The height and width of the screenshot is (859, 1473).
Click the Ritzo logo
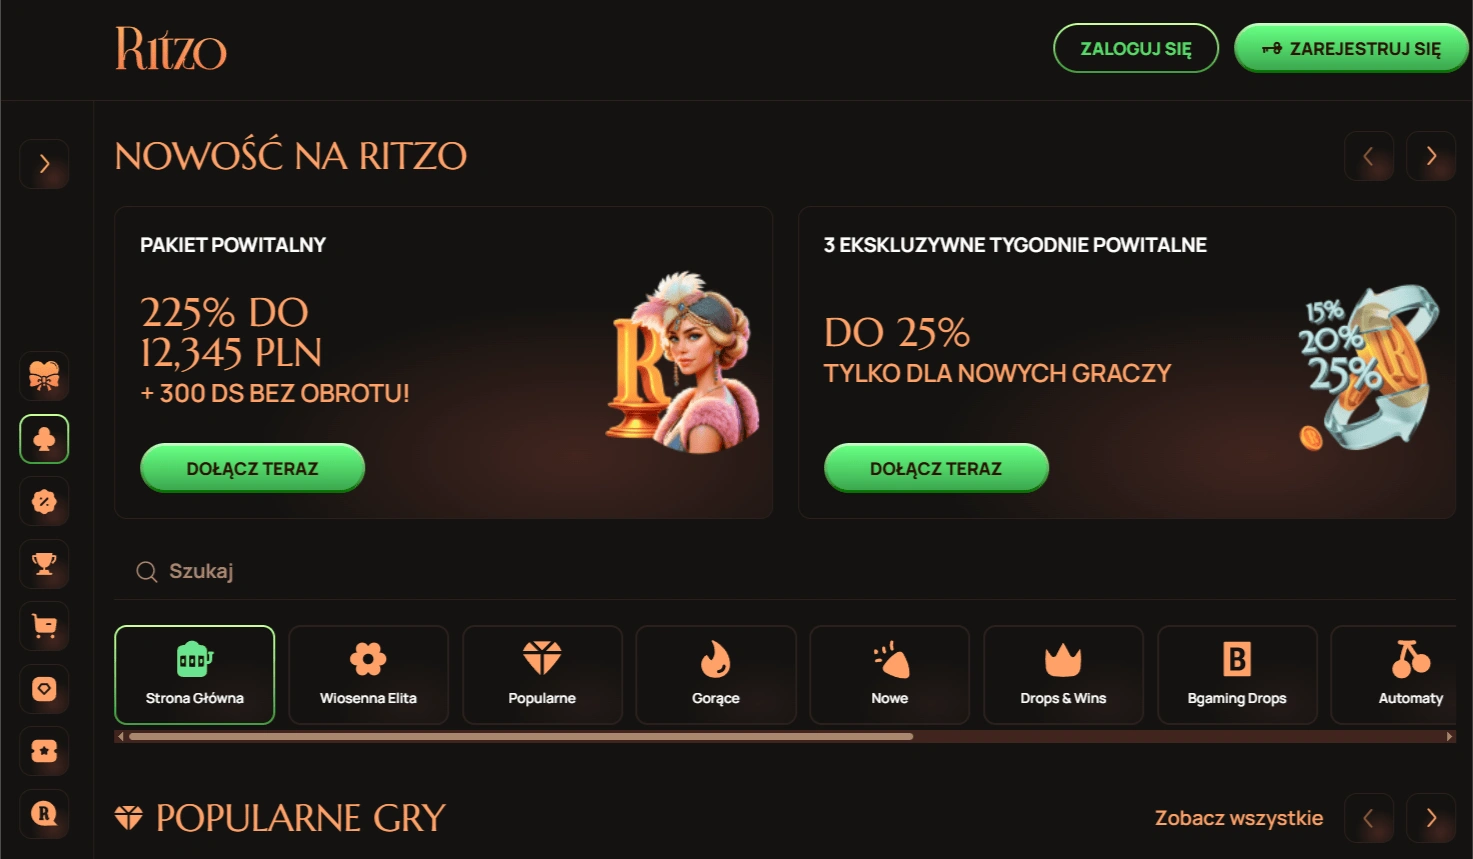pos(171,49)
